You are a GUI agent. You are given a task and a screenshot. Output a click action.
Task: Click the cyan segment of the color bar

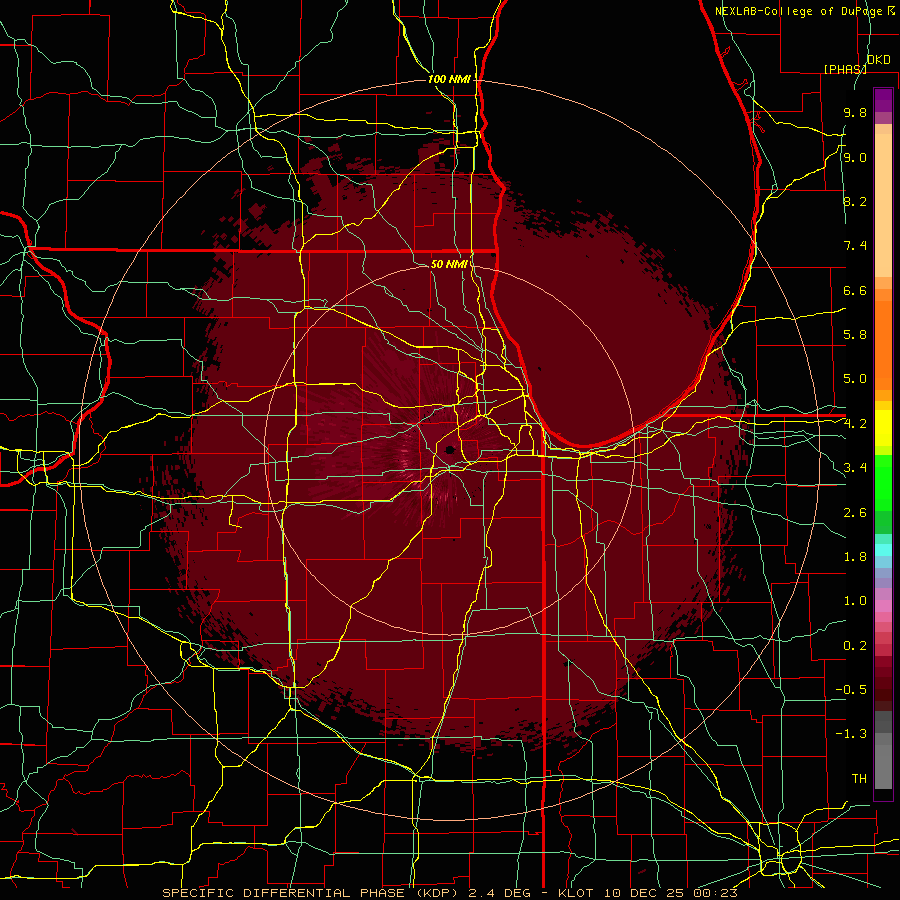click(x=883, y=550)
